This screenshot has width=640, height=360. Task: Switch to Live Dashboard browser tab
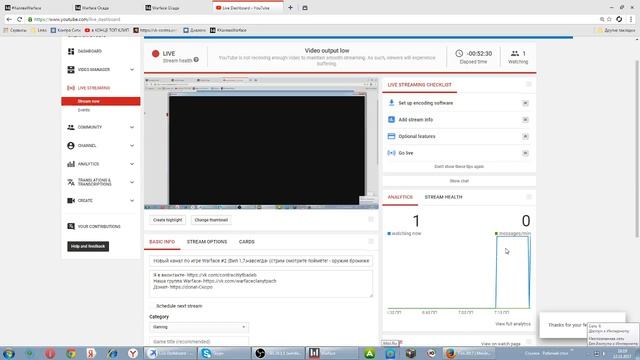click(x=247, y=7)
